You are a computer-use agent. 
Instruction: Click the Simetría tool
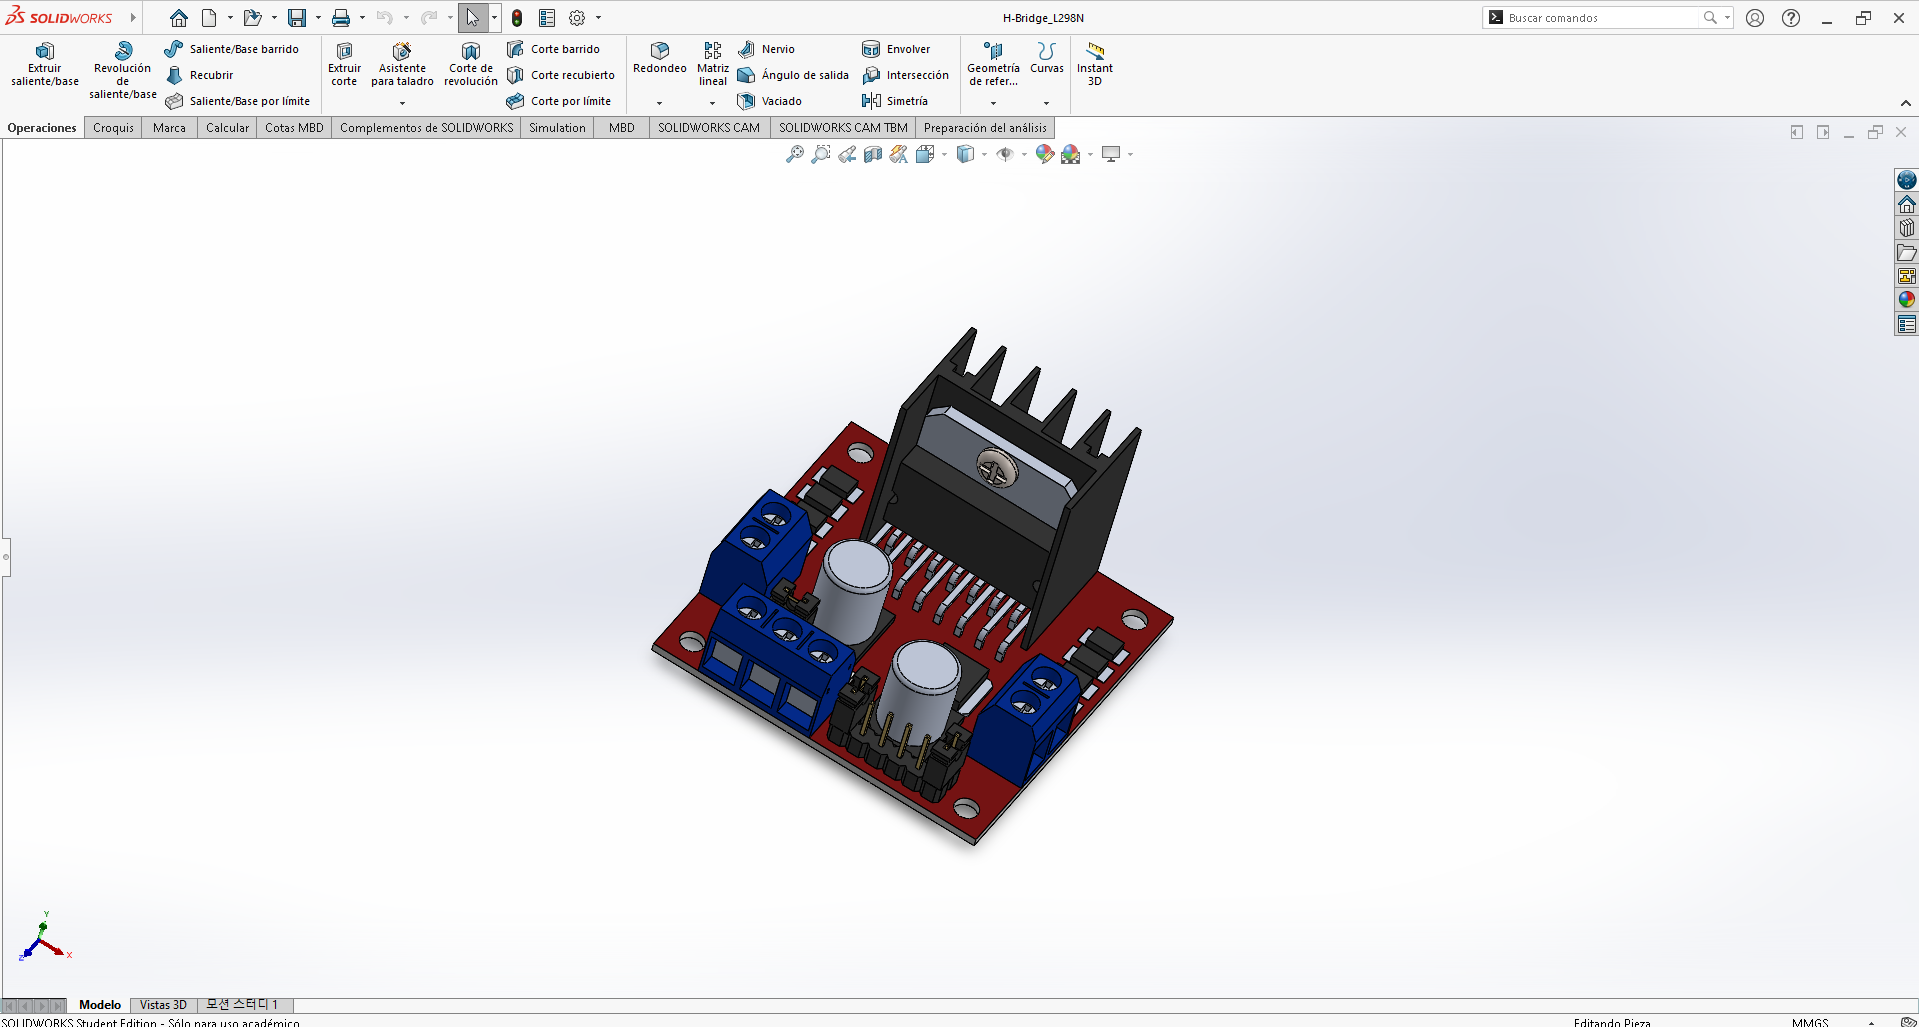click(x=895, y=101)
